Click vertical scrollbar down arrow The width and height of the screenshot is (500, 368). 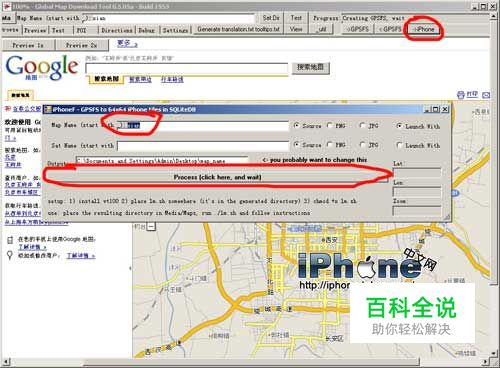(494, 353)
